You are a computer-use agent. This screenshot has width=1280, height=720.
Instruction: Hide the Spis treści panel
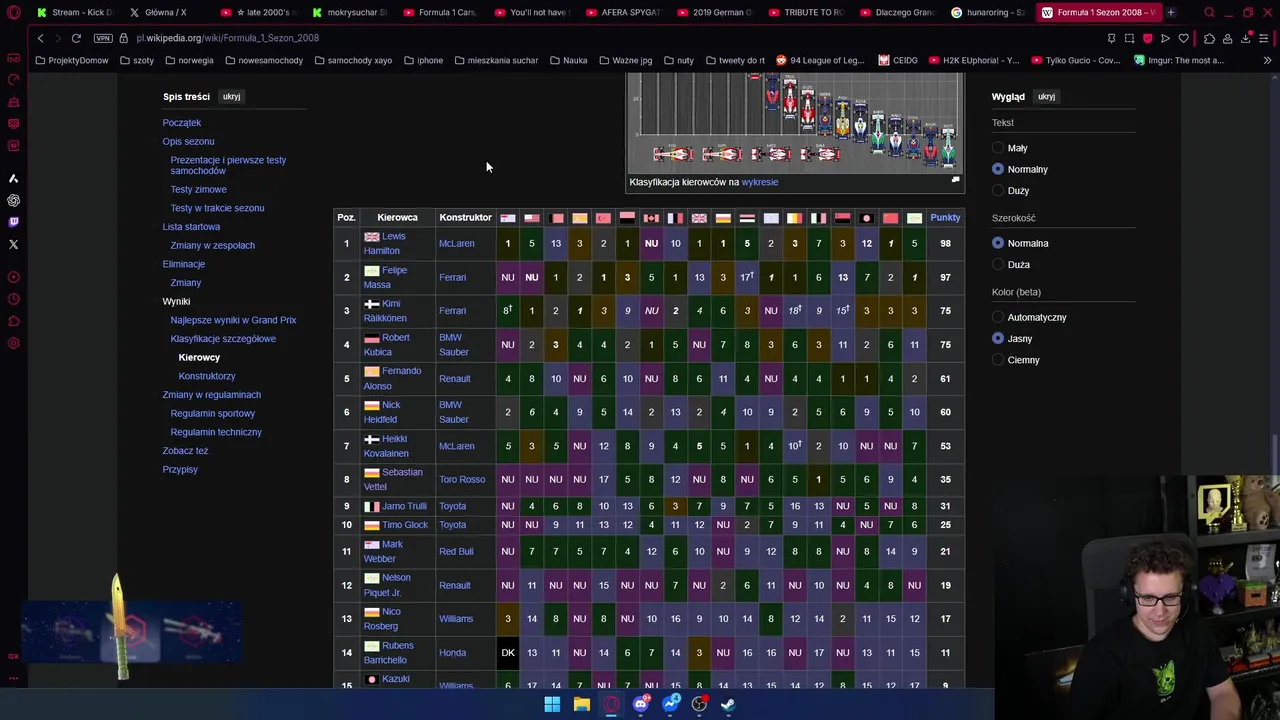coord(231,97)
